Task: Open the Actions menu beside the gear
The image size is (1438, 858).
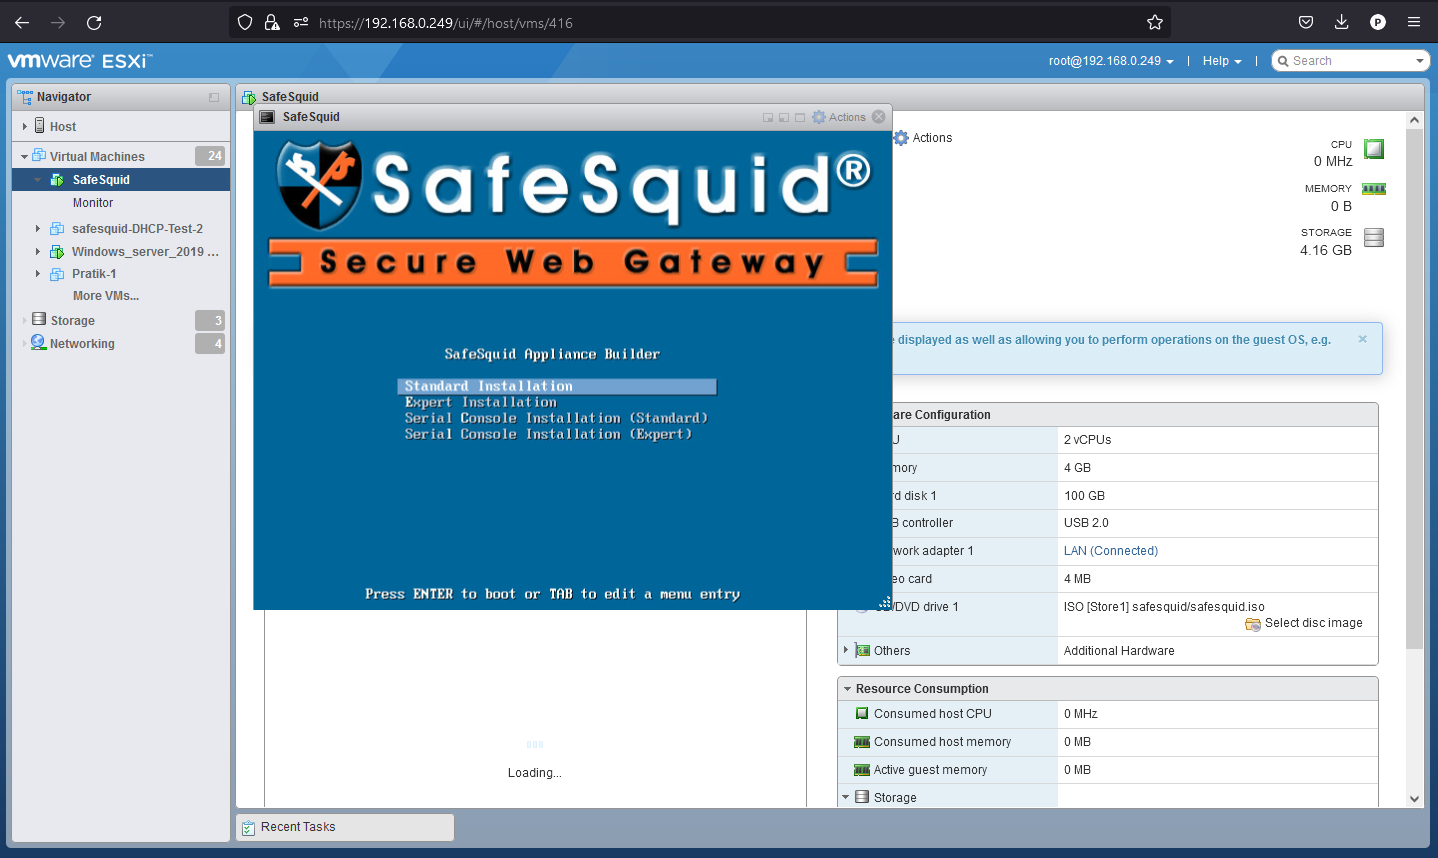Action: 848,116
